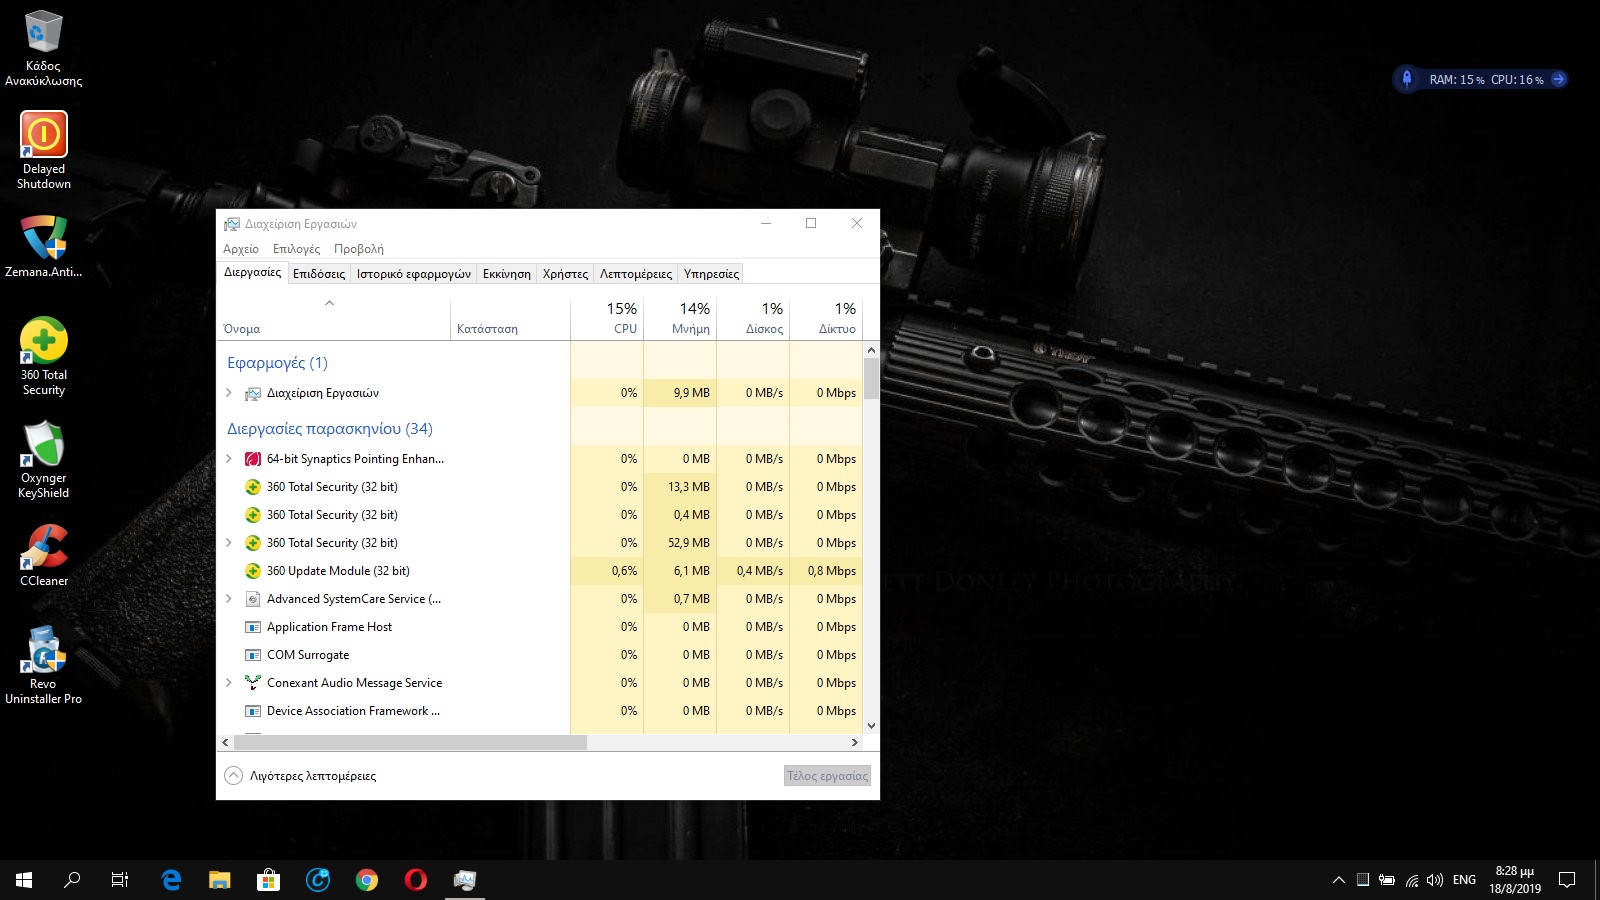
Task: Click the ENG input language indicator
Action: [x=1464, y=880]
